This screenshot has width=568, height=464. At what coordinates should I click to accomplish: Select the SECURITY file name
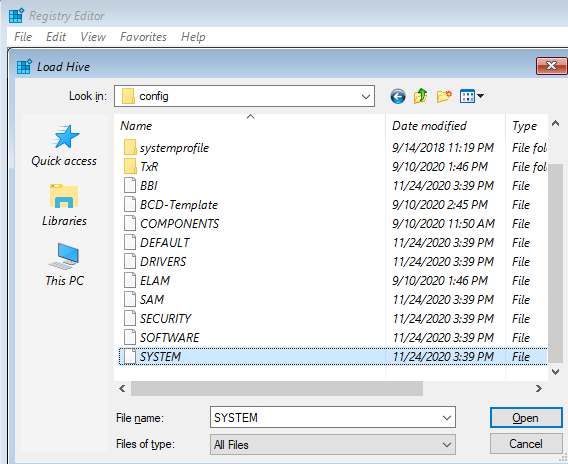[166, 318]
